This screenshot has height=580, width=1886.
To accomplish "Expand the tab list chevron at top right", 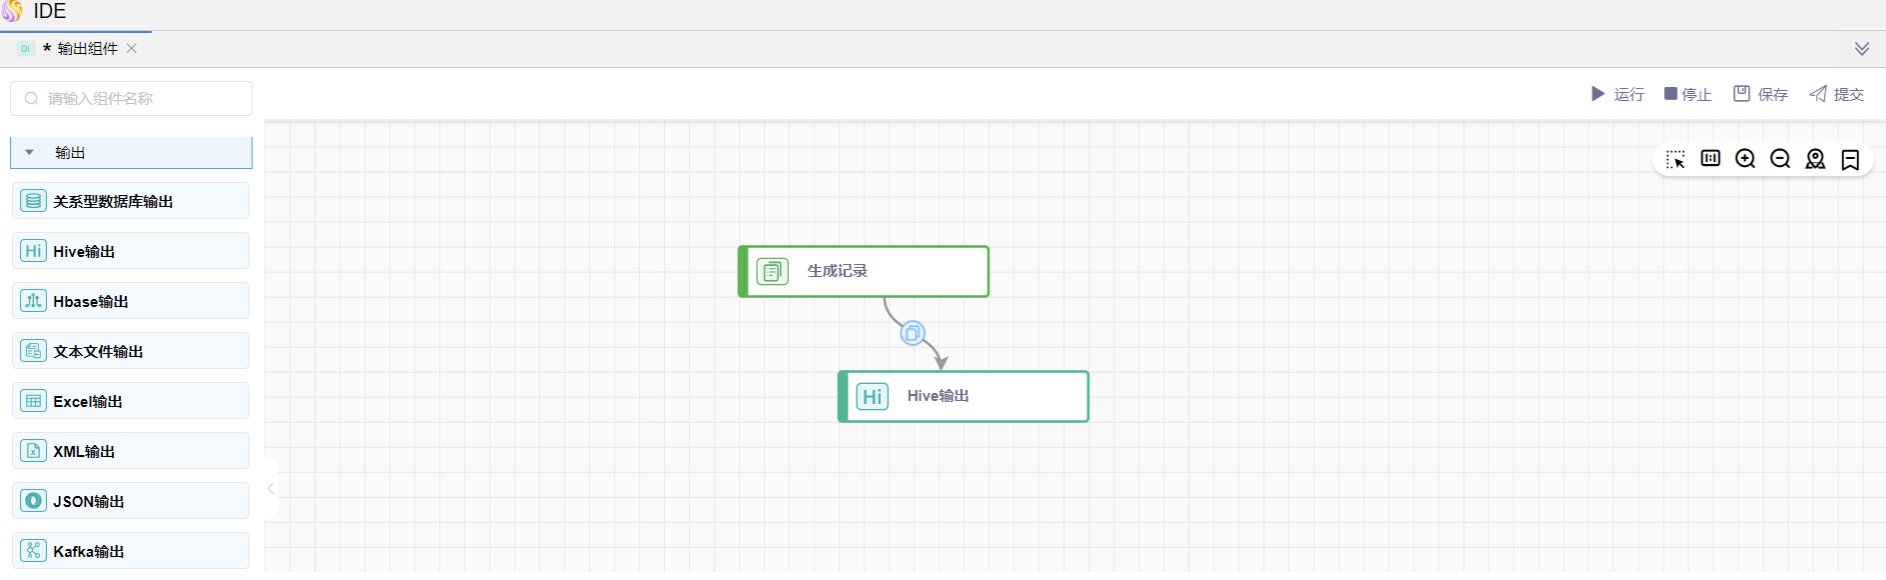I will [1861, 49].
